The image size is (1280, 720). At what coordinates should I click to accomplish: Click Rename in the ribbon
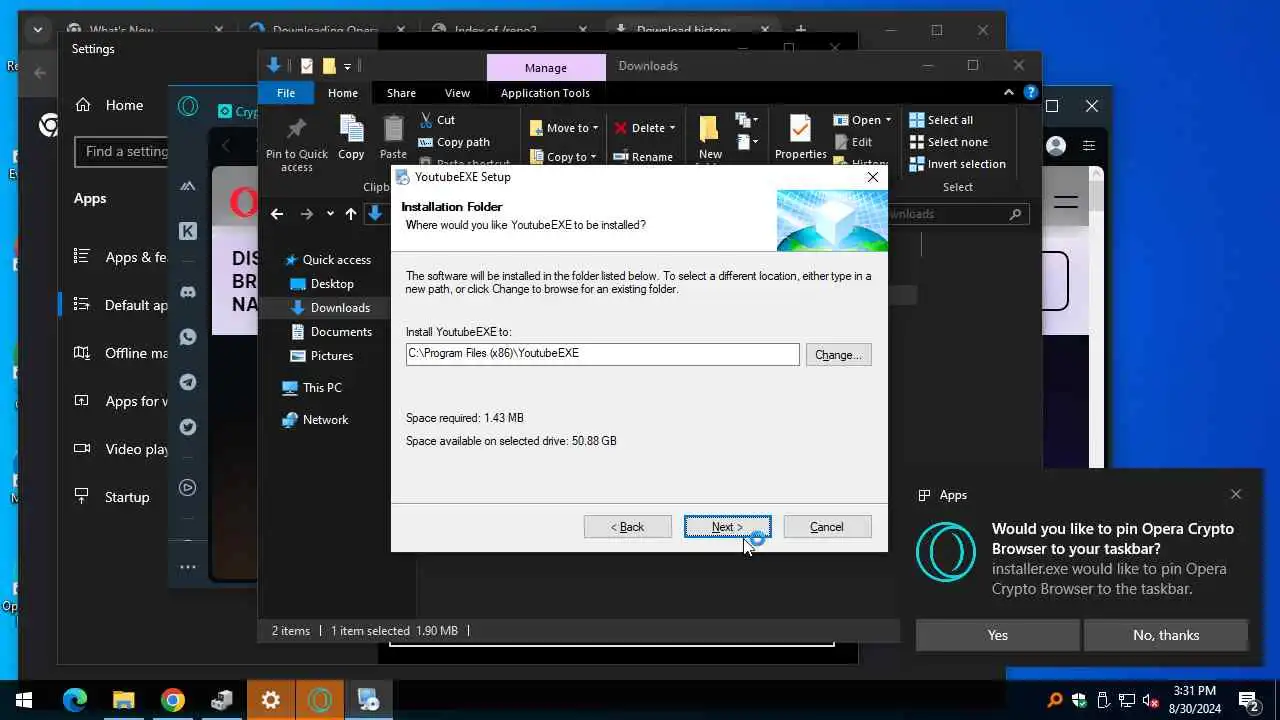pos(643,157)
